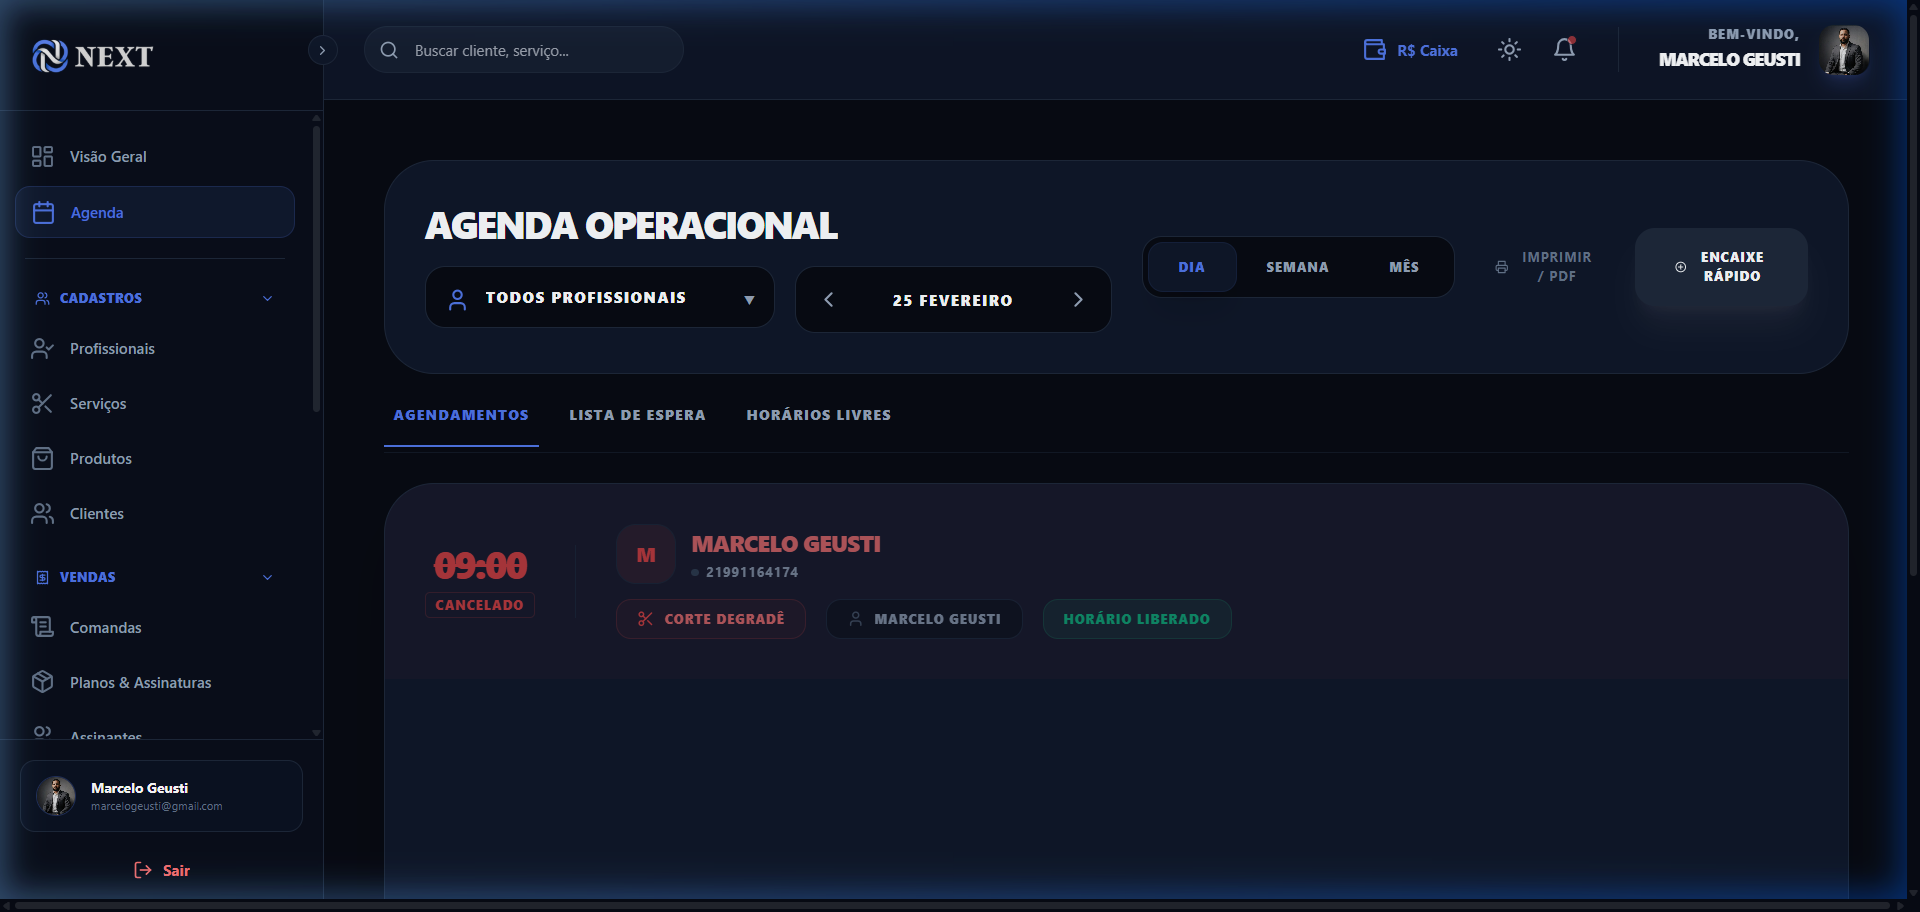This screenshot has height=912, width=1920.
Task: Open search with the magnifying glass icon
Action: coord(388,49)
